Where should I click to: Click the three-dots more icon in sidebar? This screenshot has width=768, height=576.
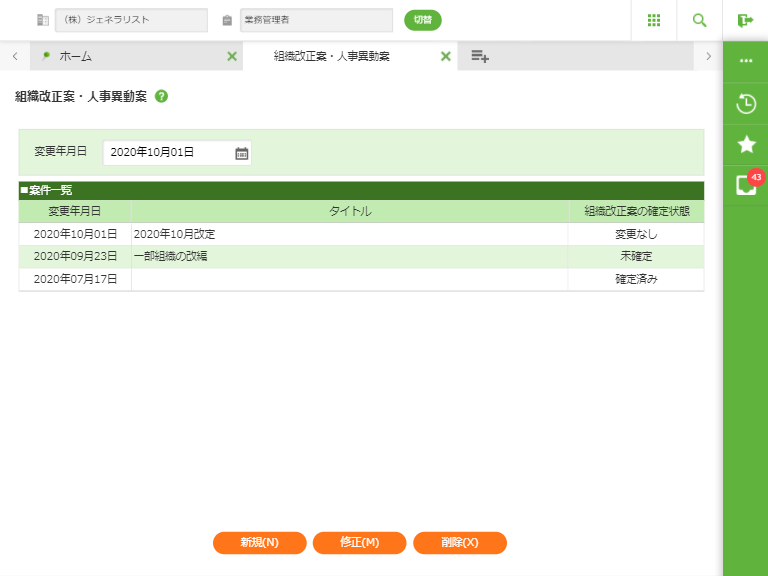746,61
